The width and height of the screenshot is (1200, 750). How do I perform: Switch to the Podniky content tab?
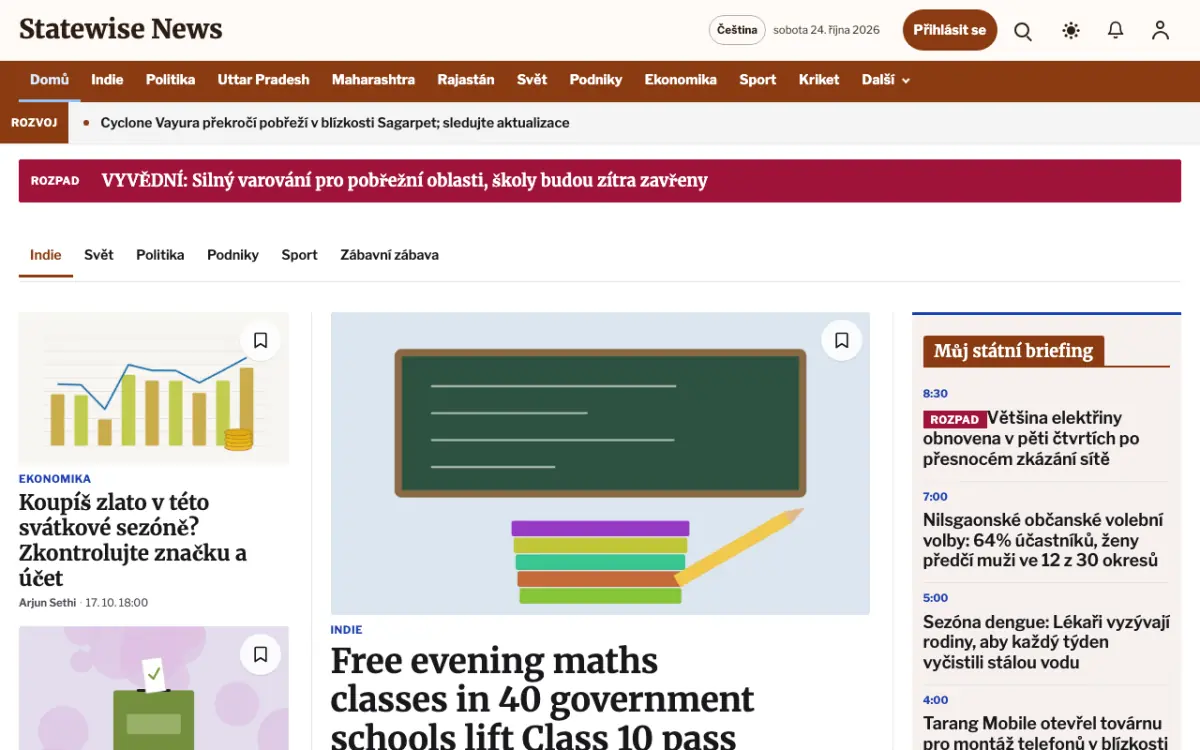233,255
